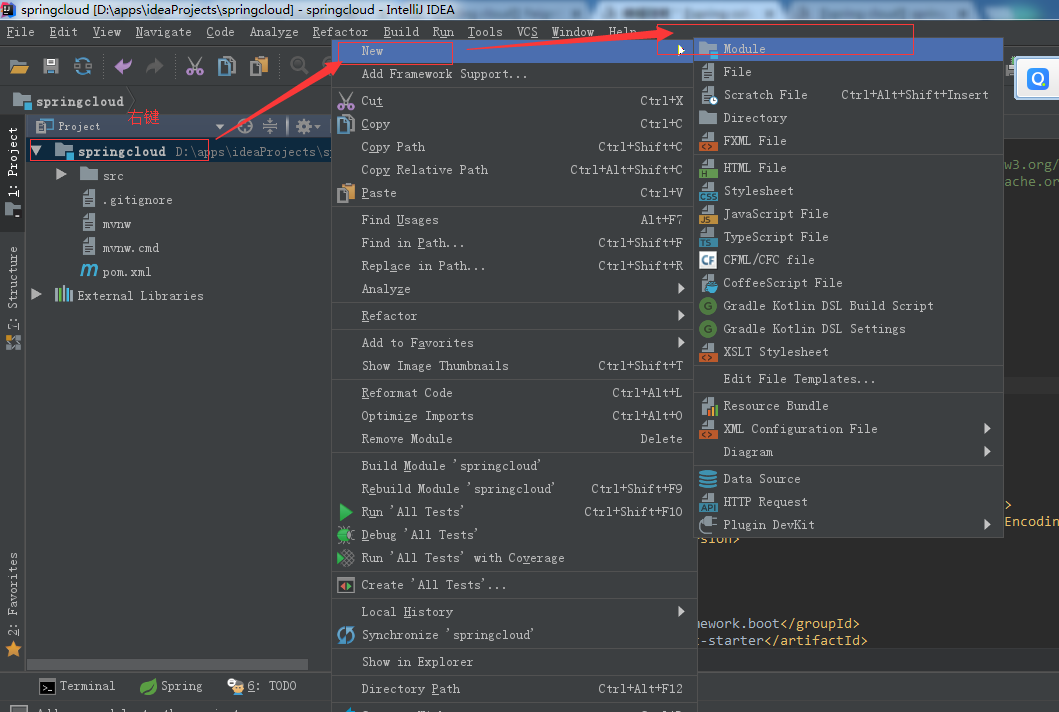Viewport: 1059px width, 712px height.
Task: Open Favorites side tab
Action: click(13, 604)
